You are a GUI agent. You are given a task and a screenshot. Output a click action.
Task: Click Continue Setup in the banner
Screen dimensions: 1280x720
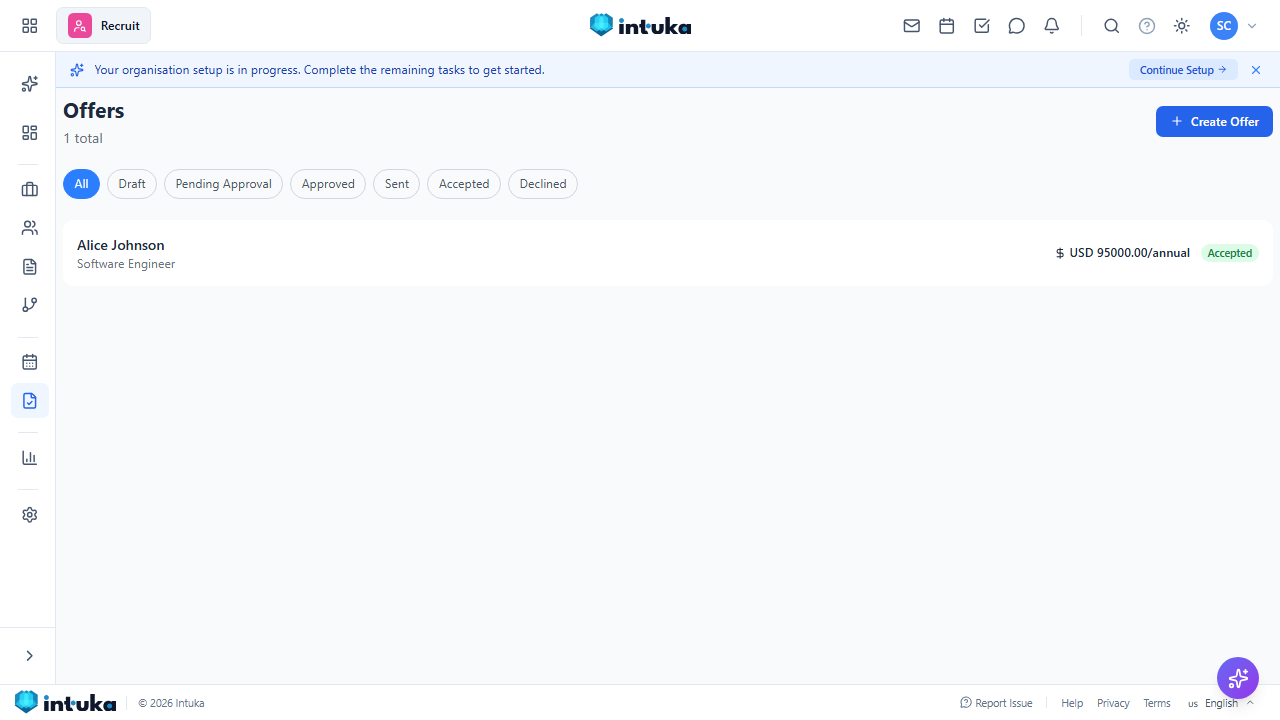click(x=1183, y=70)
